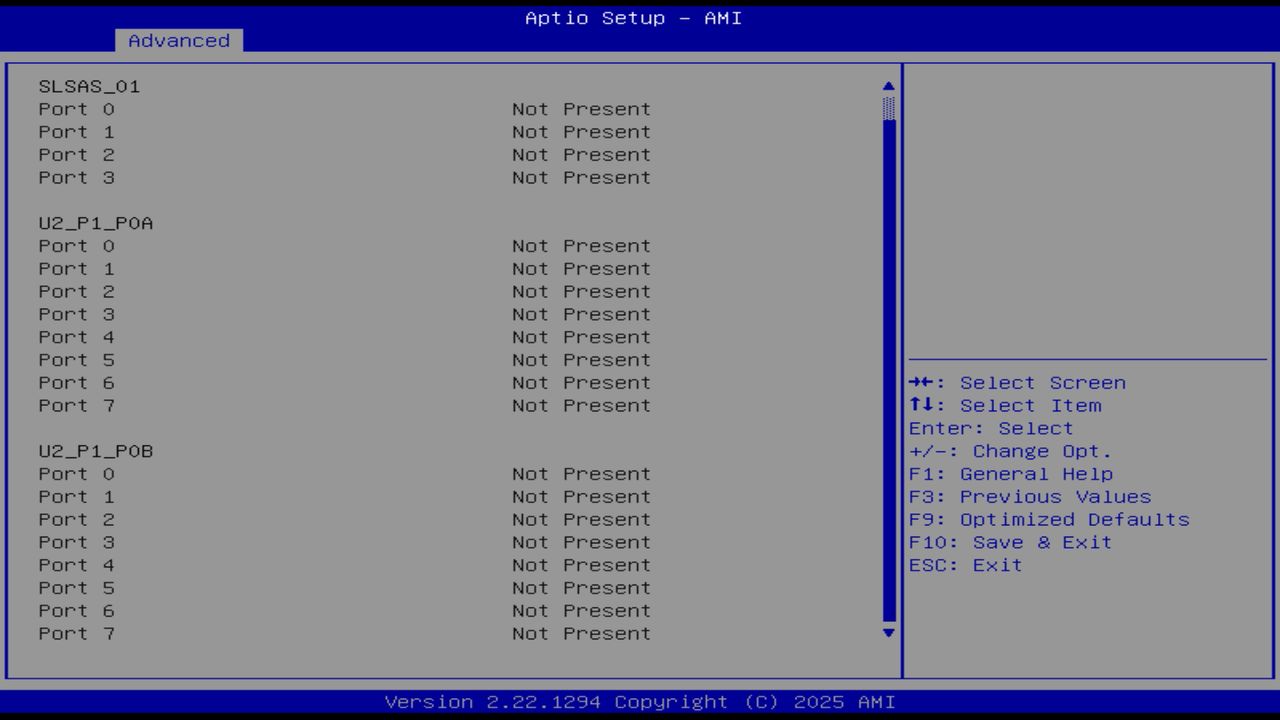Select Port 6 under U2_P1_P0B
Image resolution: width=1280 pixels, height=720 pixels.
(x=75, y=610)
